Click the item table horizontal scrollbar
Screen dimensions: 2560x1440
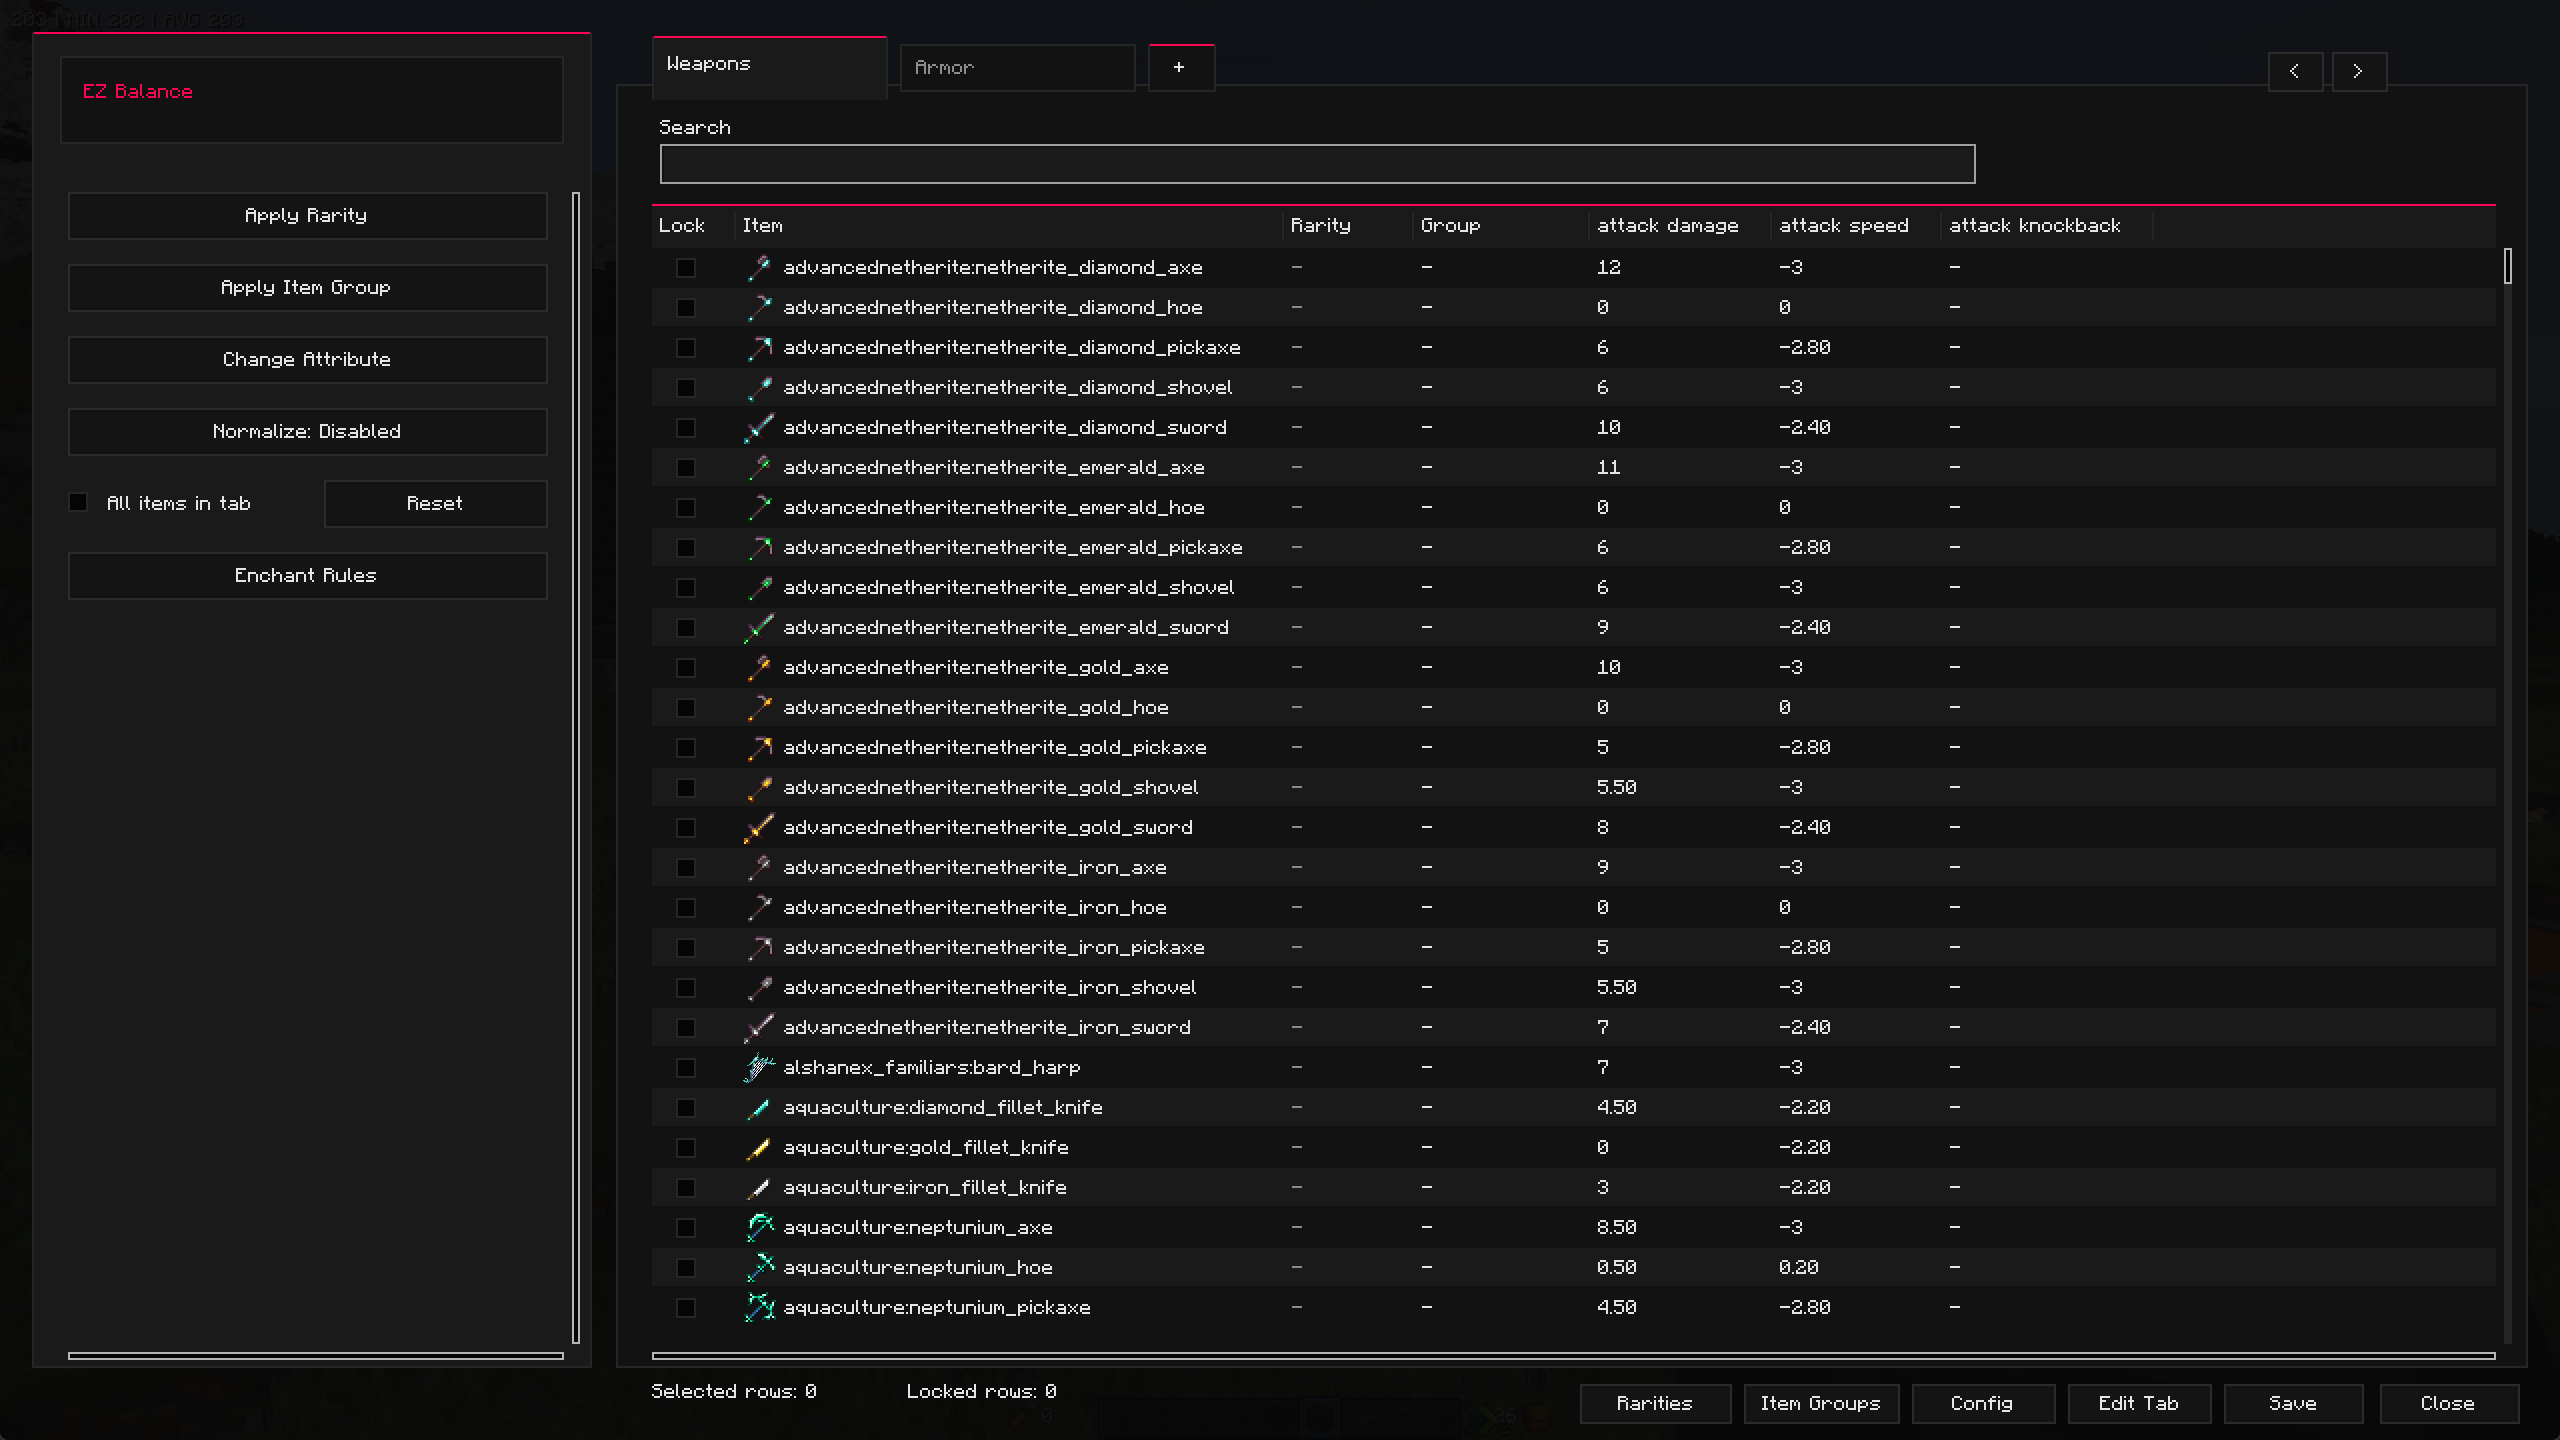click(1573, 1356)
